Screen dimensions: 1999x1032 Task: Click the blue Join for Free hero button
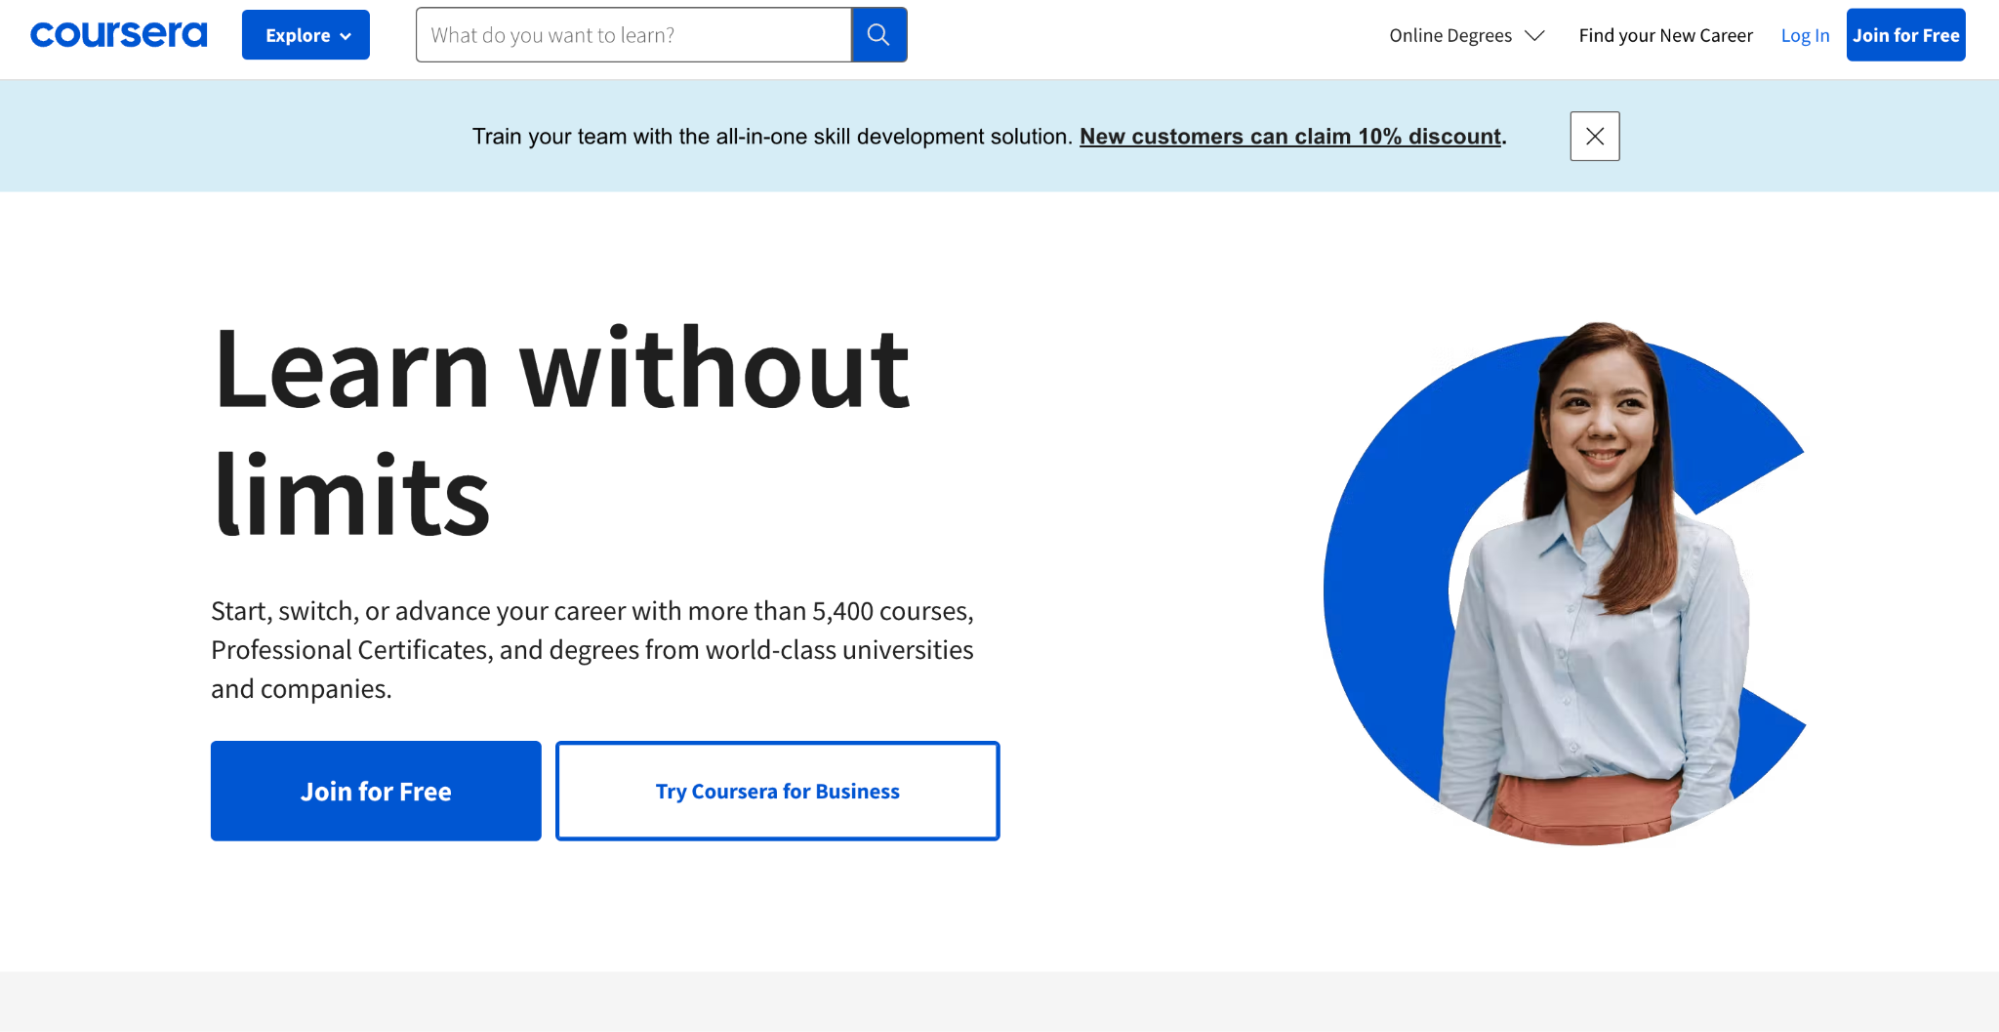point(375,790)
